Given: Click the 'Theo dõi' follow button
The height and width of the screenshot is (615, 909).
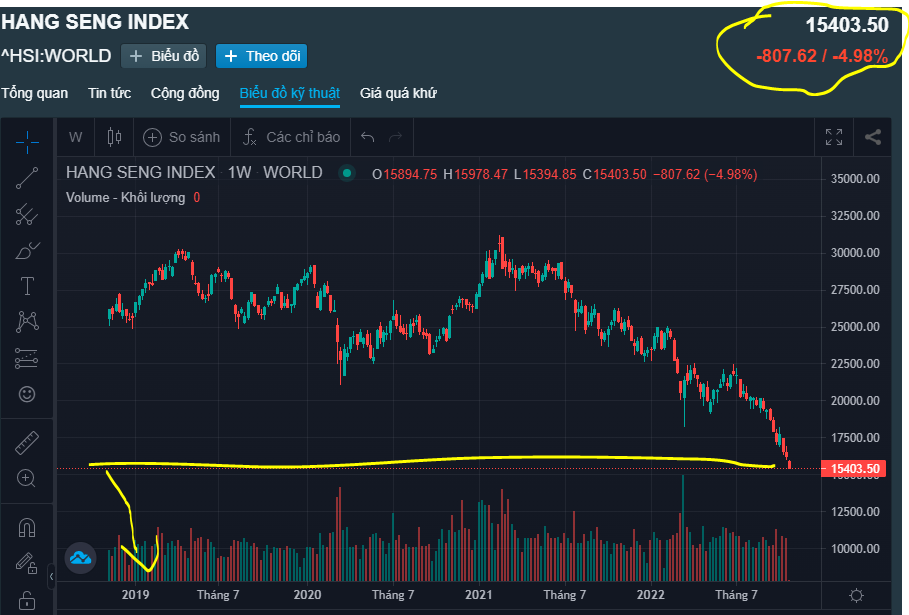Looking at the screenshot, I should pyautogui.click(x=261, y=56).
